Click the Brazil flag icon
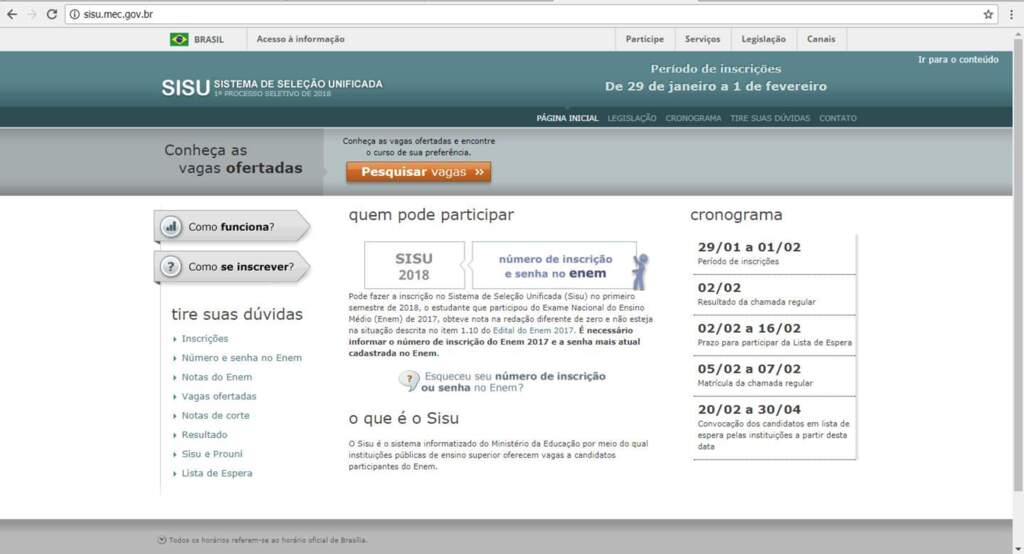This screenshot has width=1024, height=554. tap(179, 39)
